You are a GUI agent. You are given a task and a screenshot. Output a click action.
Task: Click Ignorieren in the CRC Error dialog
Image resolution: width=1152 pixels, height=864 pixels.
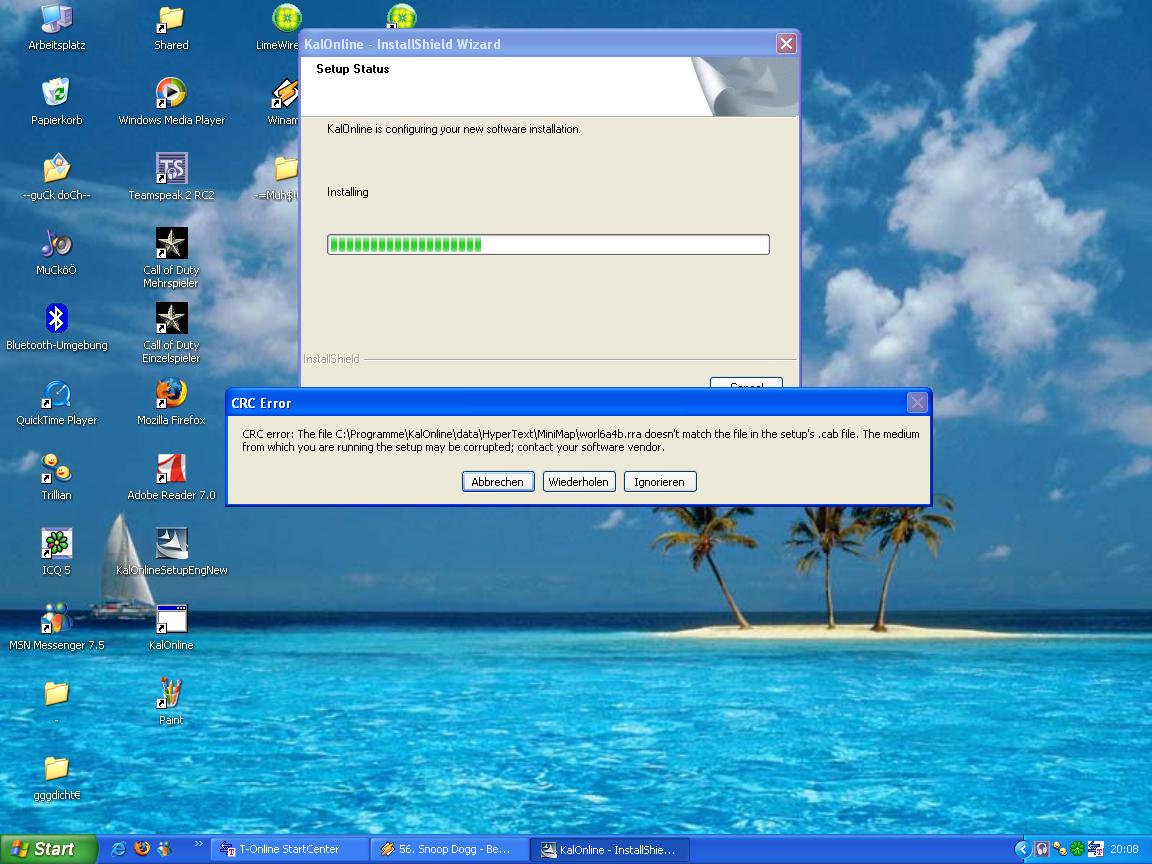(659, 482)
